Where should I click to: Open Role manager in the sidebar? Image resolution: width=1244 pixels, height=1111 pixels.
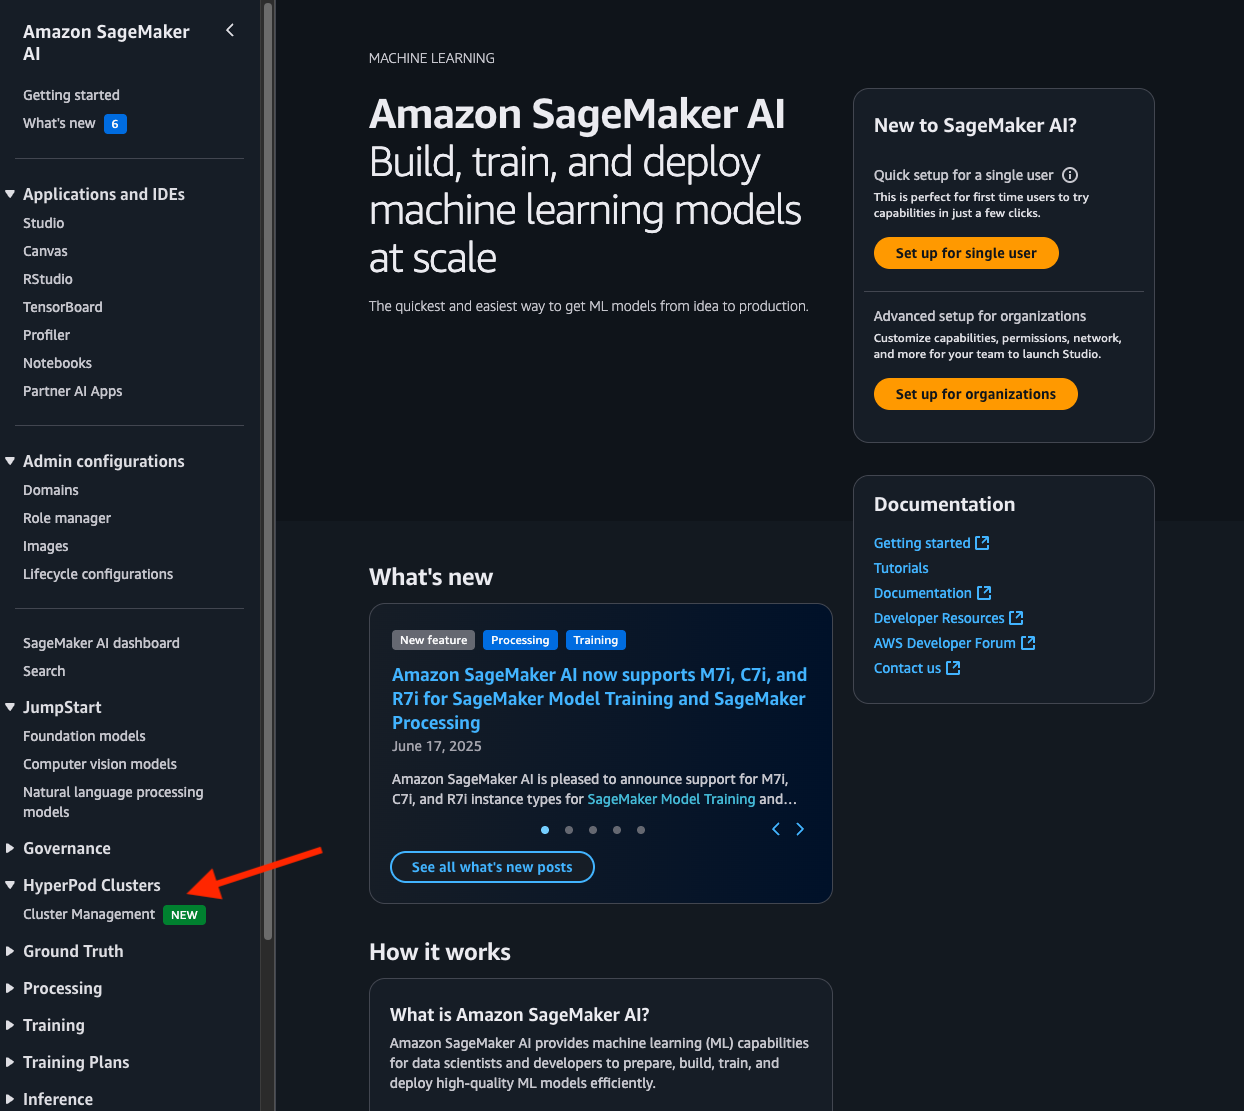coord(67,518)
